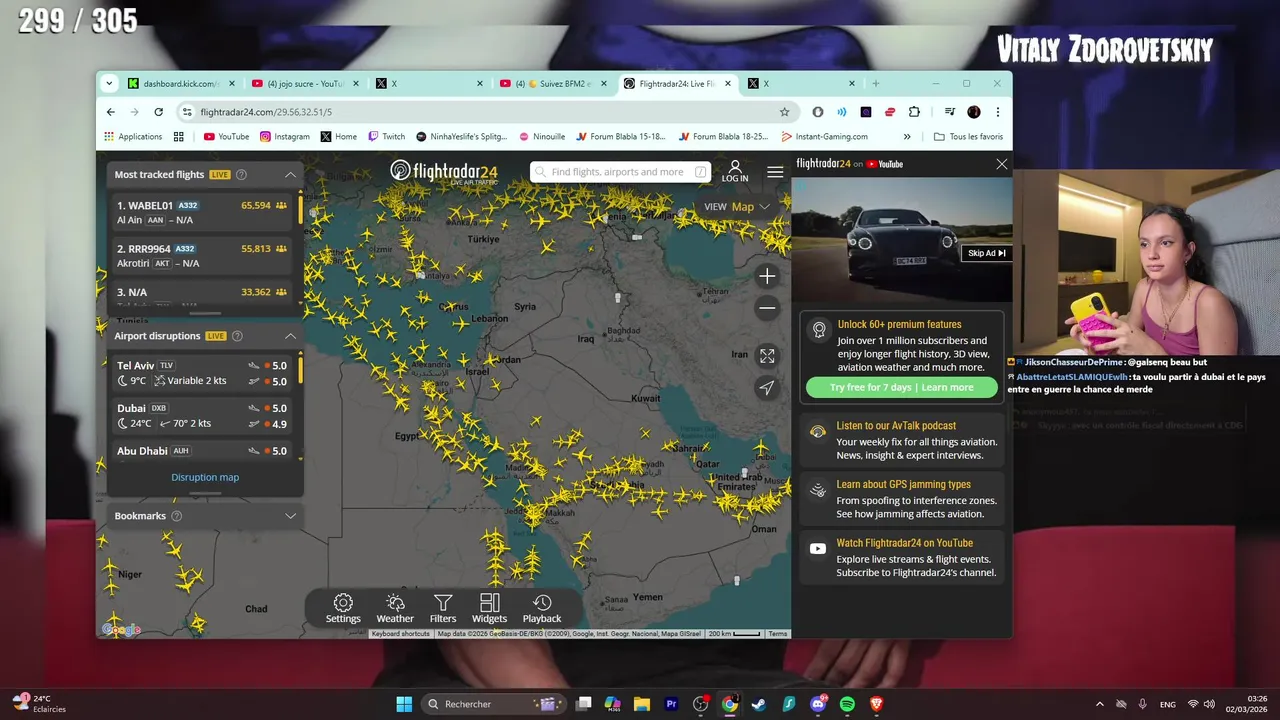The width and height of the screenshot is (1280, 720).
Task: Open a new Chrome tab
Action: coord(875,84)
